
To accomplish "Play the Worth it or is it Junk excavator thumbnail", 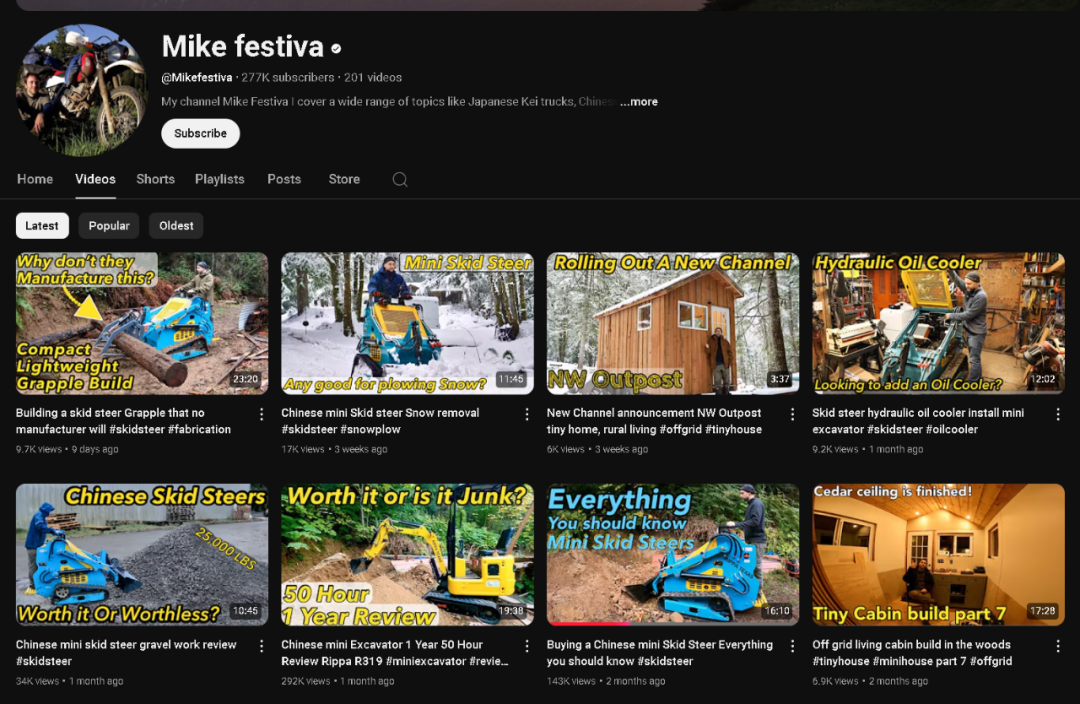I will click(407, 555).
